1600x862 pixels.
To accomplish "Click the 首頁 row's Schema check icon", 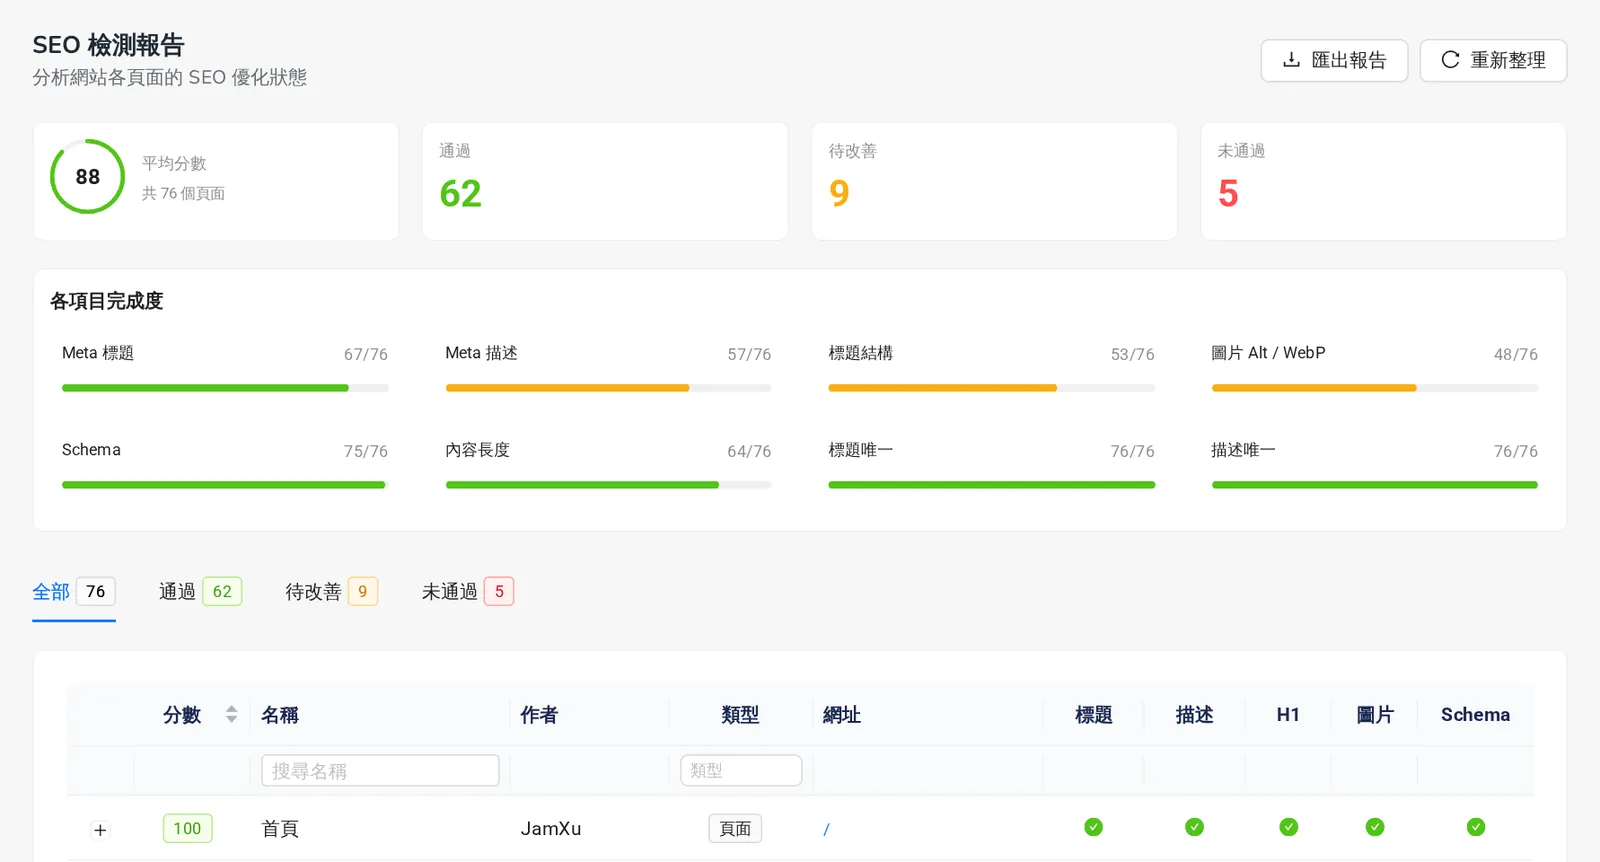I will point(1476,827).
